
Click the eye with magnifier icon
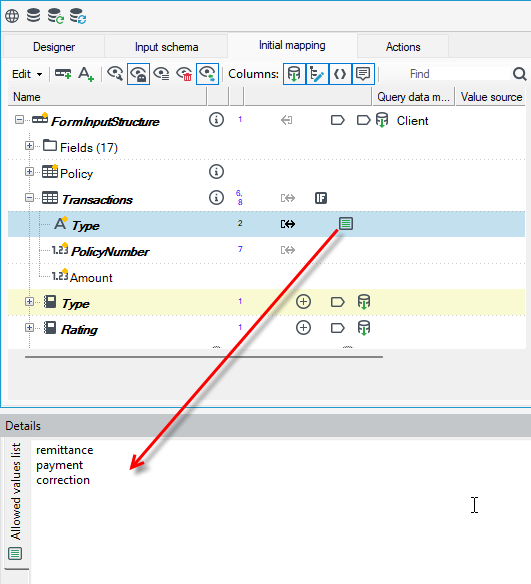pyautogui.click(x=115, y=74)
